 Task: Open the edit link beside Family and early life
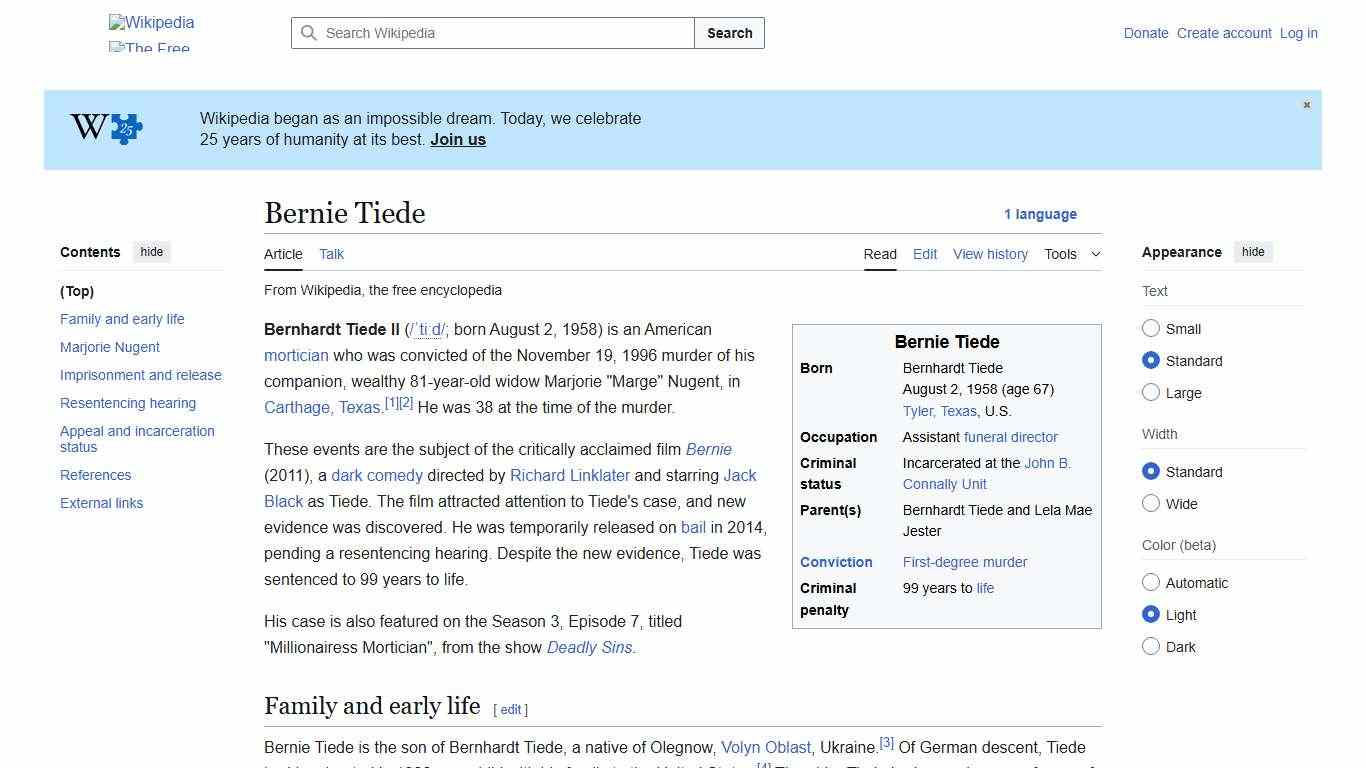tap(511, 709)
